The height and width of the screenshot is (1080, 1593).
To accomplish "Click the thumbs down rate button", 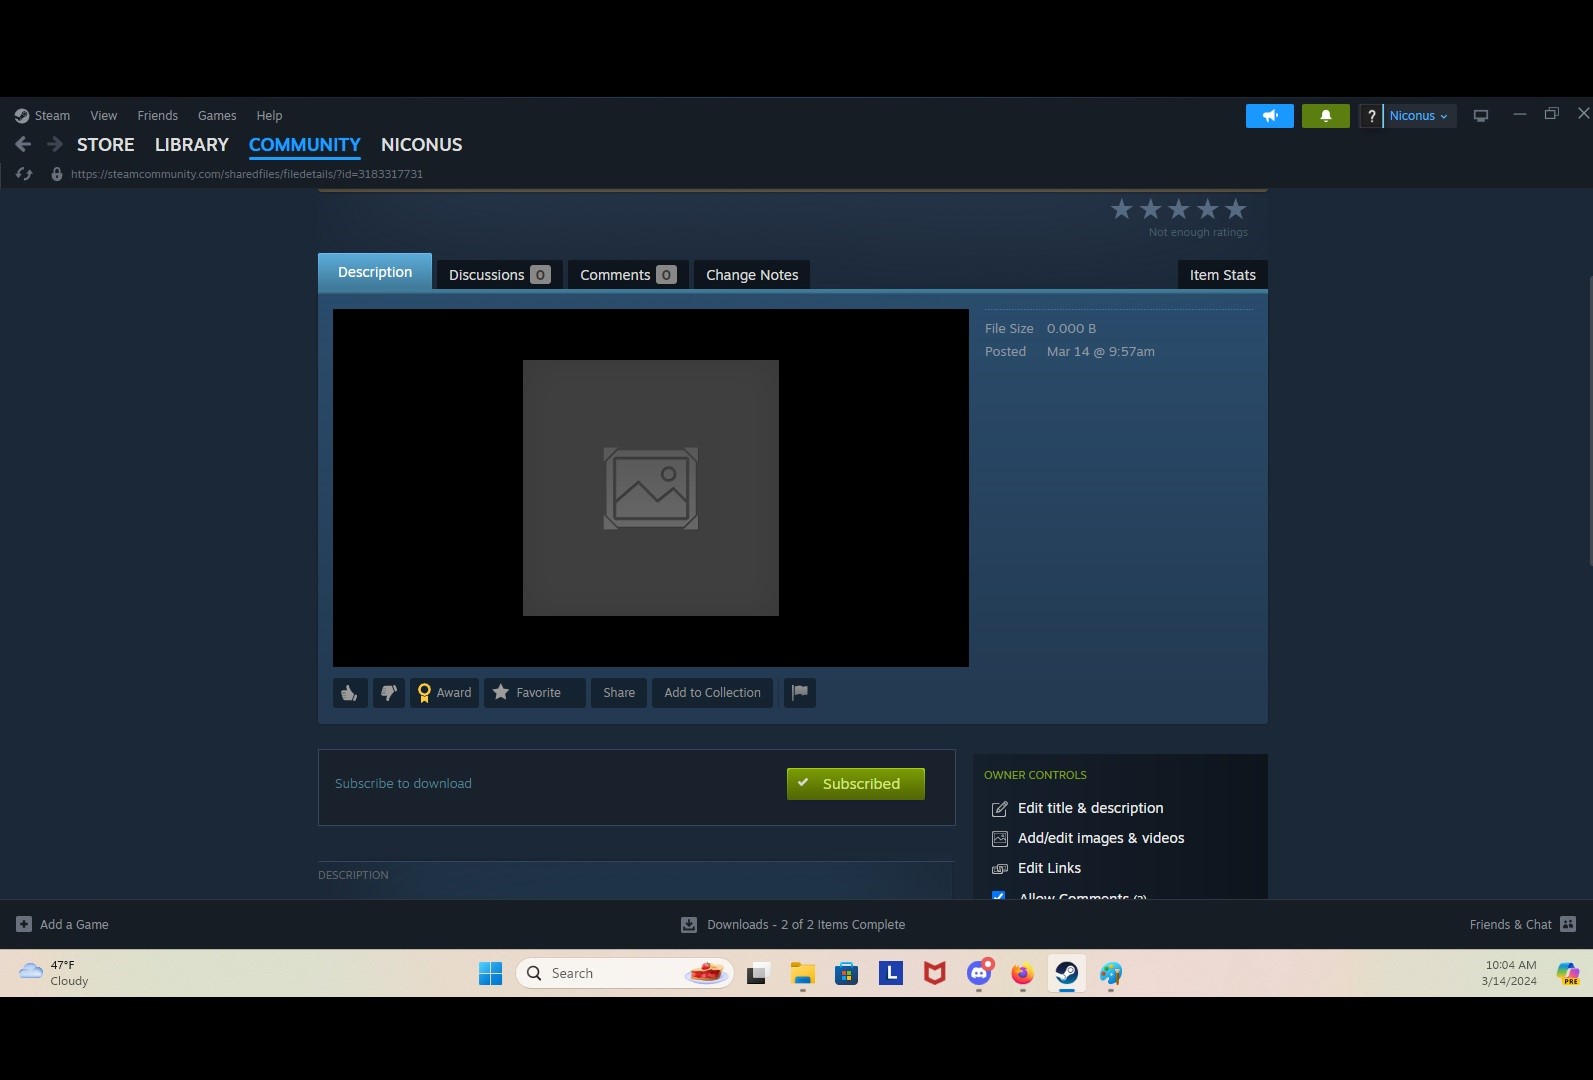I will [388, 693].
